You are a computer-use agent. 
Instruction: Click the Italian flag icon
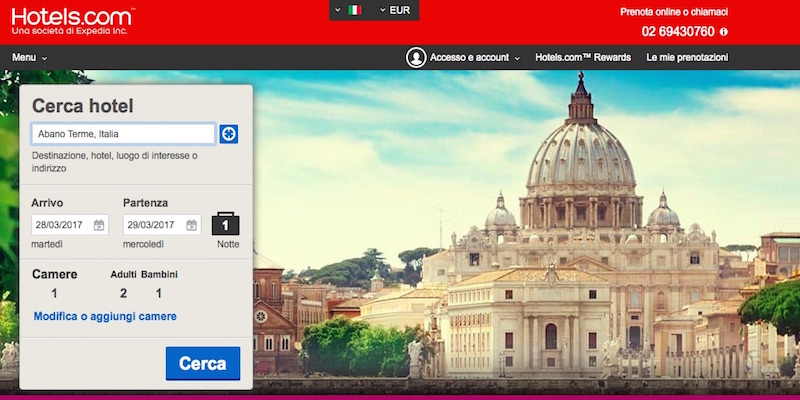(355, 10)
